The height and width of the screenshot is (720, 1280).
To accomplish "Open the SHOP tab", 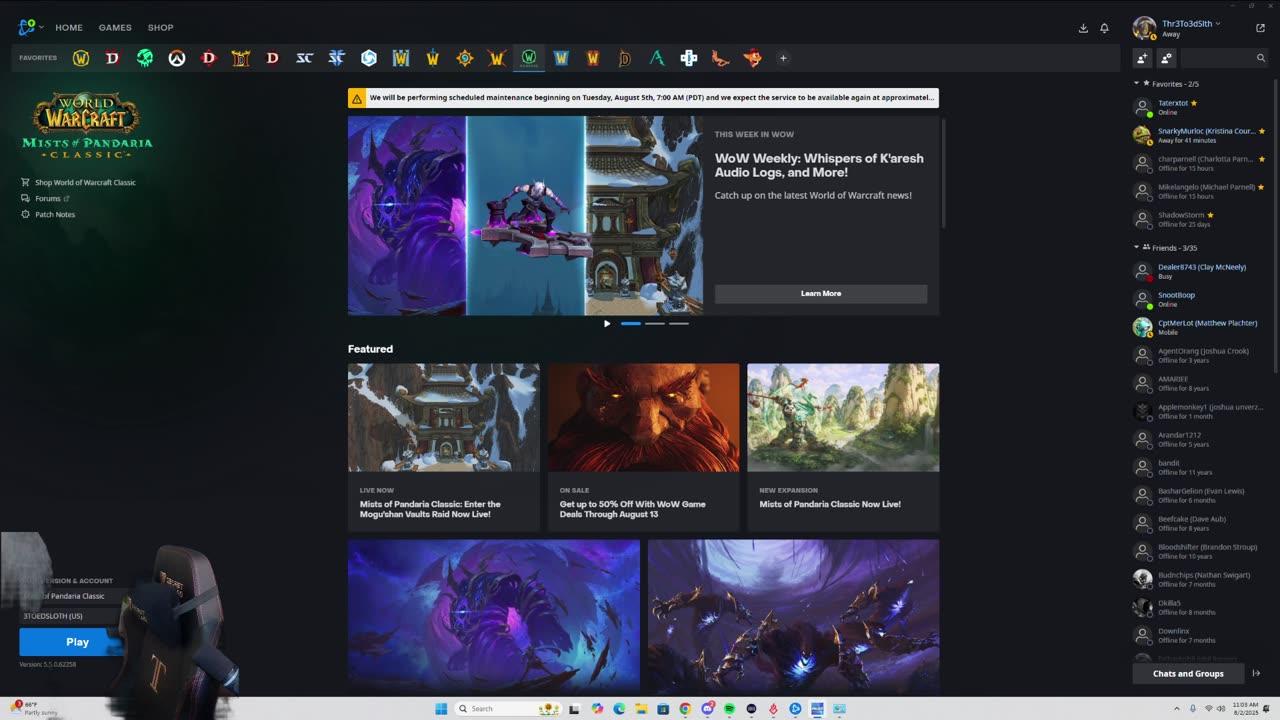I will click(160, 28).
